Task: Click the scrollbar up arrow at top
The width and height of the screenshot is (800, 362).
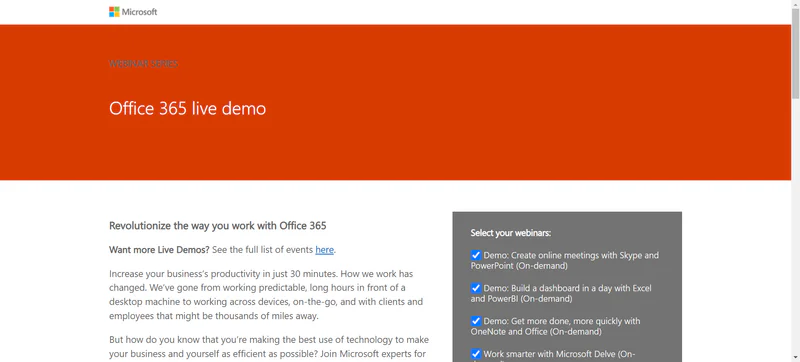Action: click(x=795, y=4)
